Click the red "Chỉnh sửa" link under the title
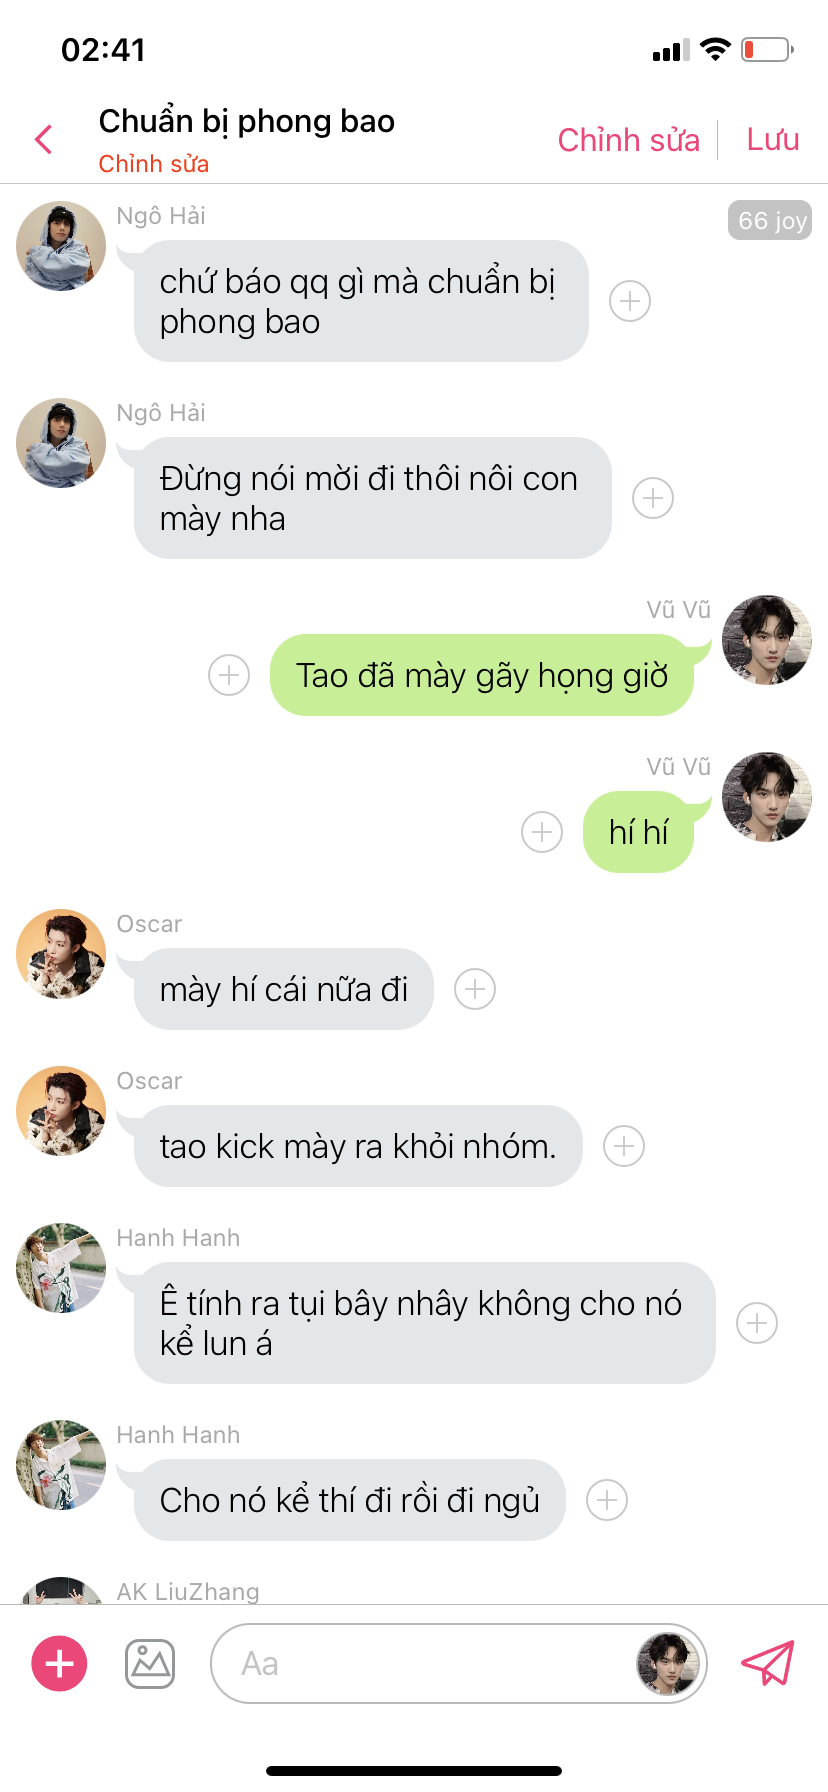 pyautogui.click(x=154, y=164)
